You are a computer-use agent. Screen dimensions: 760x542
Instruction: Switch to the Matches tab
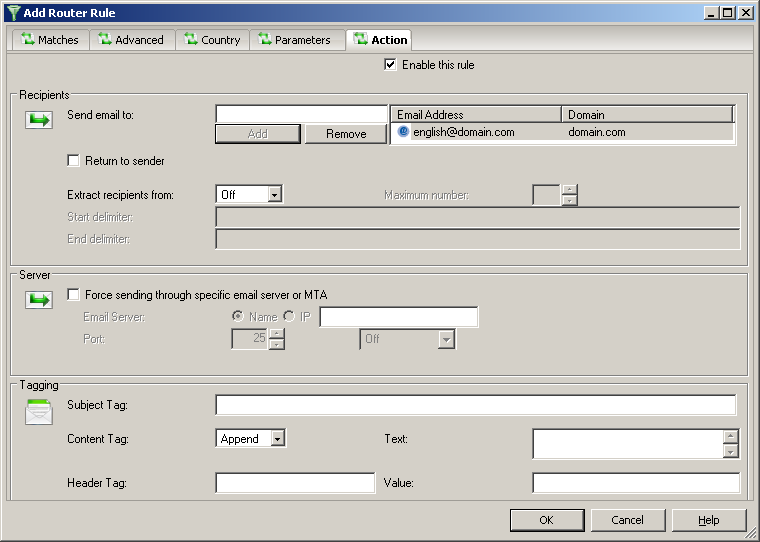(51, 40)
